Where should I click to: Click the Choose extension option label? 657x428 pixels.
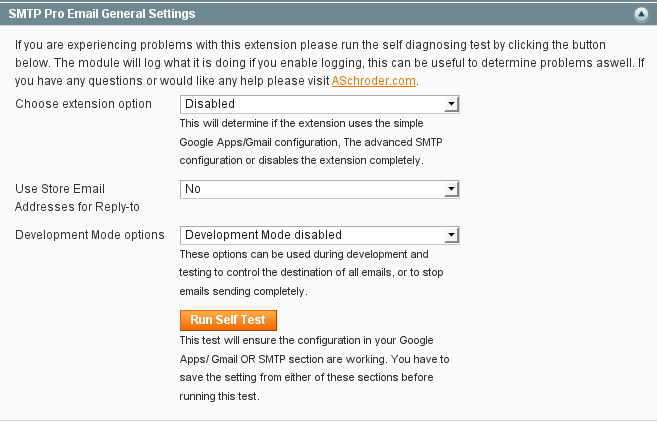pyautogui.click(x=83, y=104)
